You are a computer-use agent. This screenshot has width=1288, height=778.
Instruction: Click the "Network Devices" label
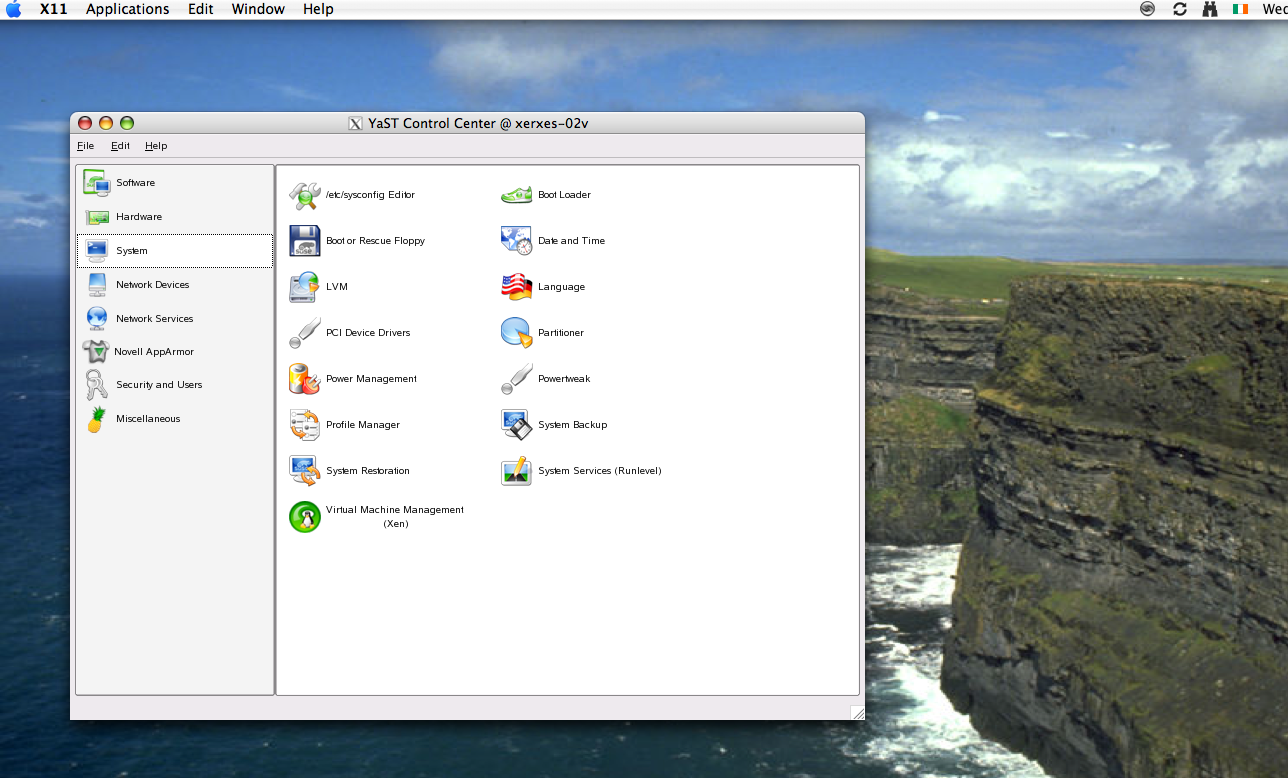[x=152, y=285]
